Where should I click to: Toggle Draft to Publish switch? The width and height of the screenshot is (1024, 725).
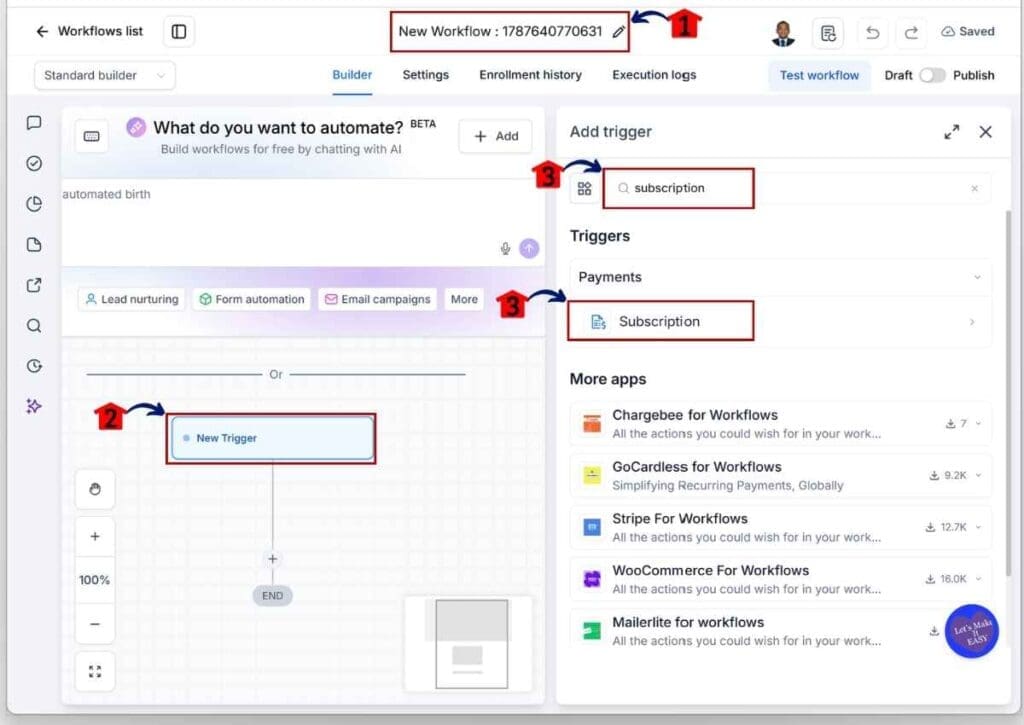pos(932,75)
